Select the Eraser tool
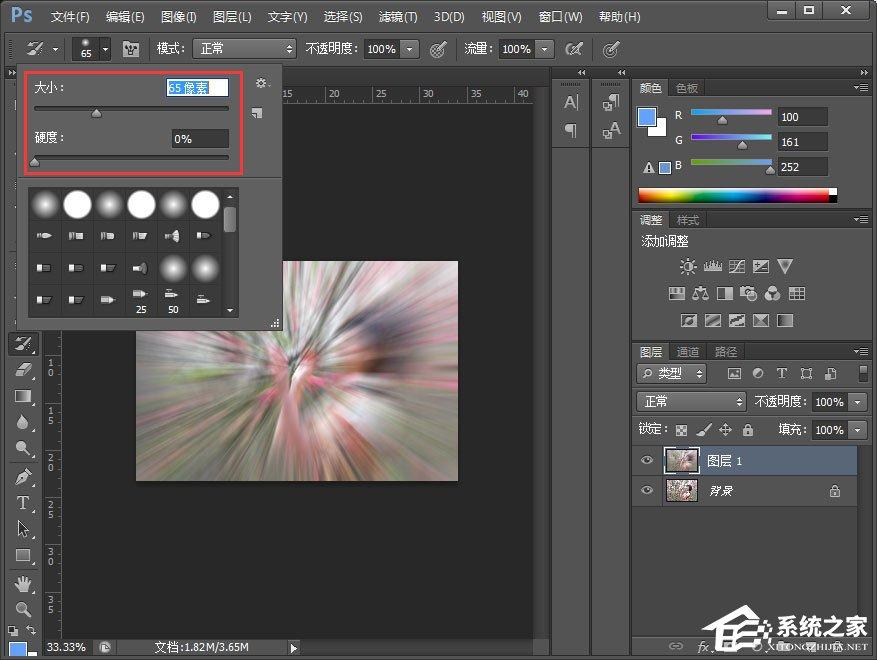This screenshot has height=660, width=877. click(x=22, y=370)
